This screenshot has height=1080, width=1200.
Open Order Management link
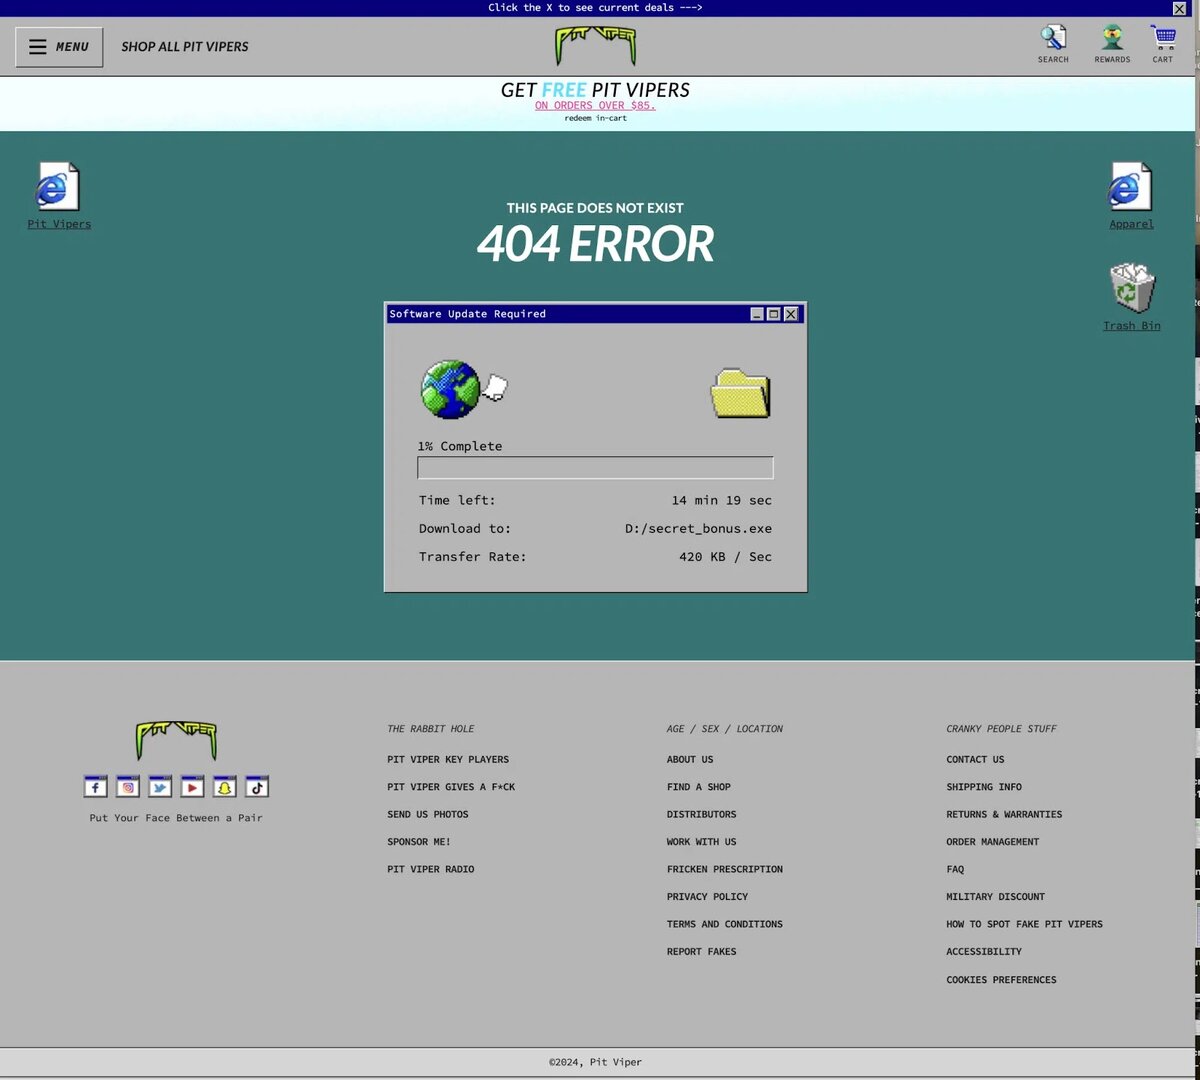click(x=993, y=842)
